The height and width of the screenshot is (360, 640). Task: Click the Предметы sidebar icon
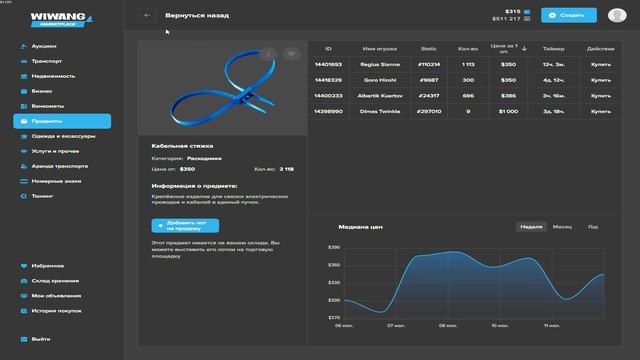point(24,121)
